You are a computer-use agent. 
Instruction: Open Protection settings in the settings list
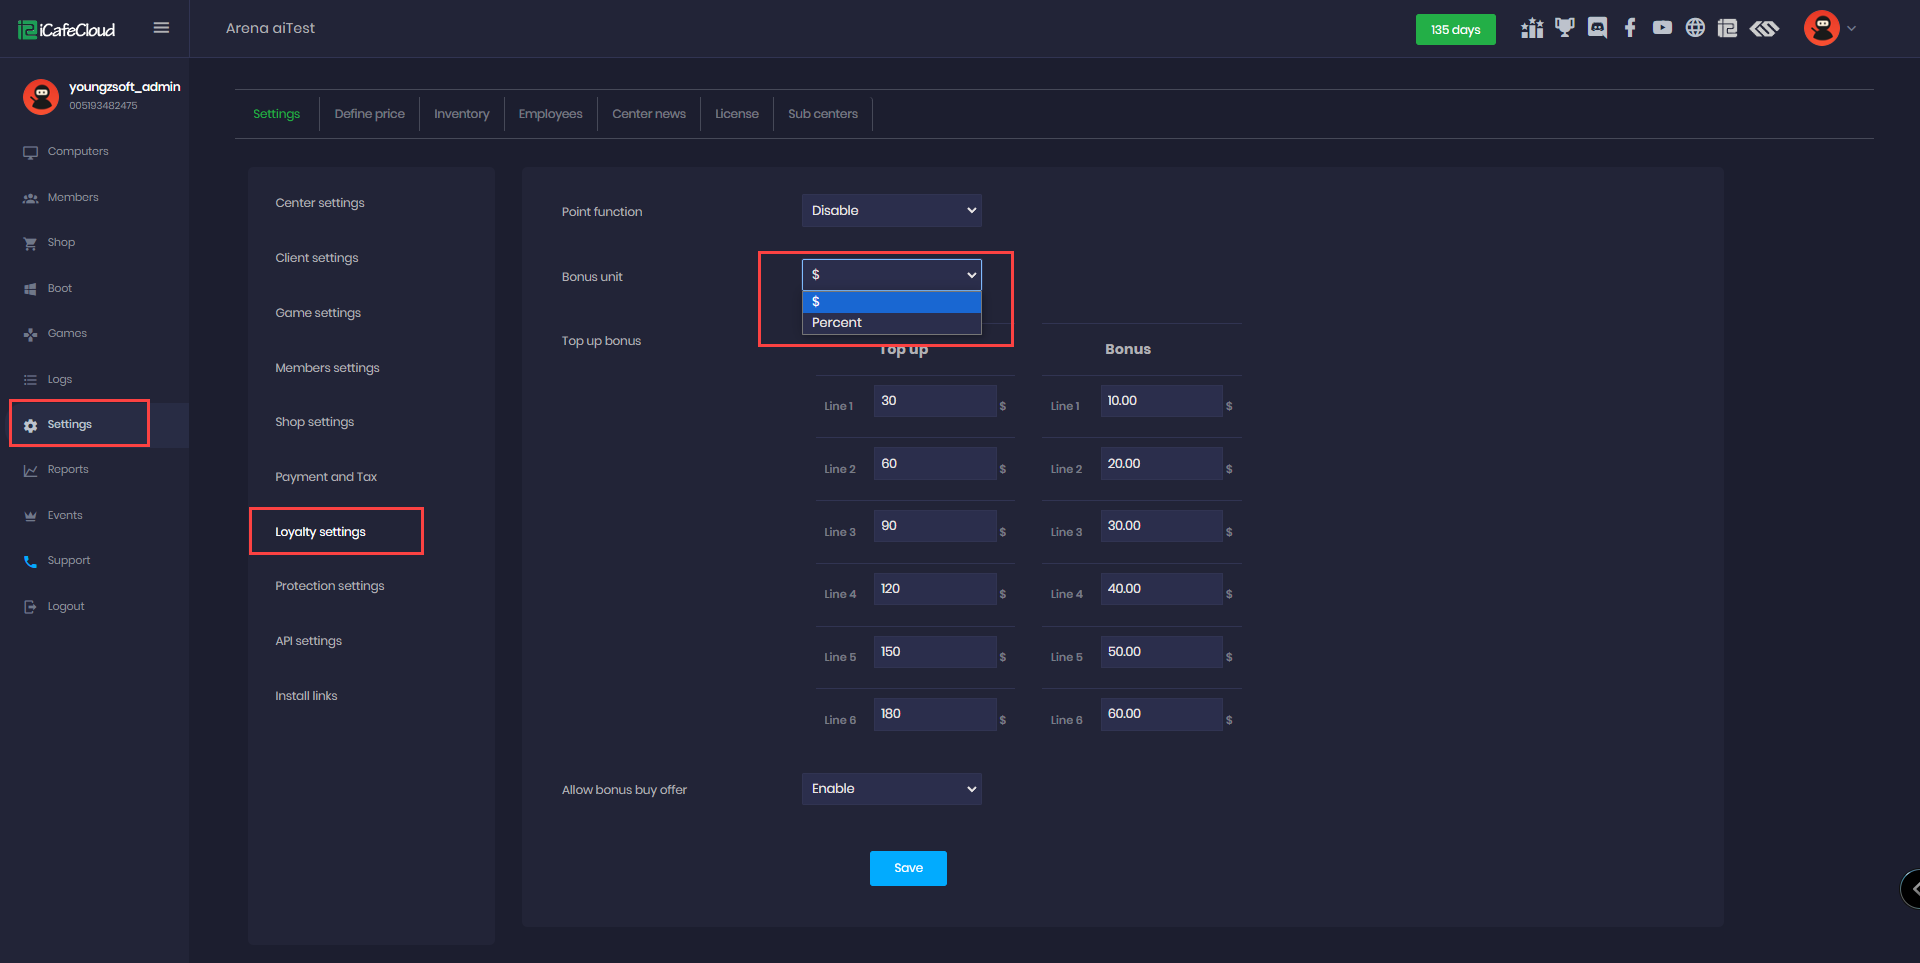click(329, 586)
